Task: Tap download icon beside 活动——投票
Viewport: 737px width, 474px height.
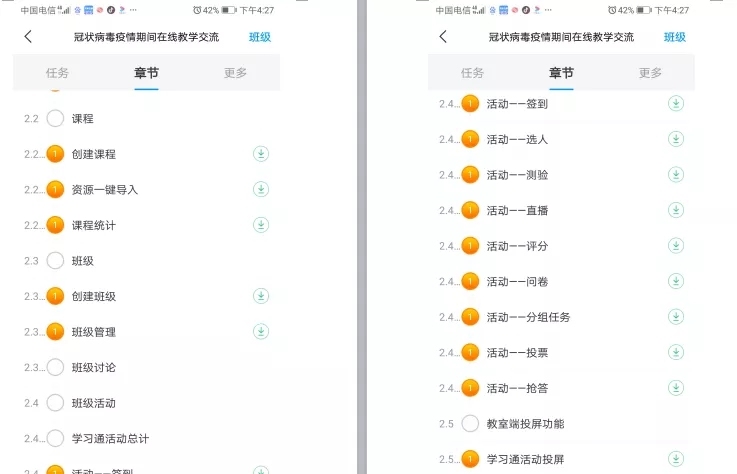Action: (676, 352)
